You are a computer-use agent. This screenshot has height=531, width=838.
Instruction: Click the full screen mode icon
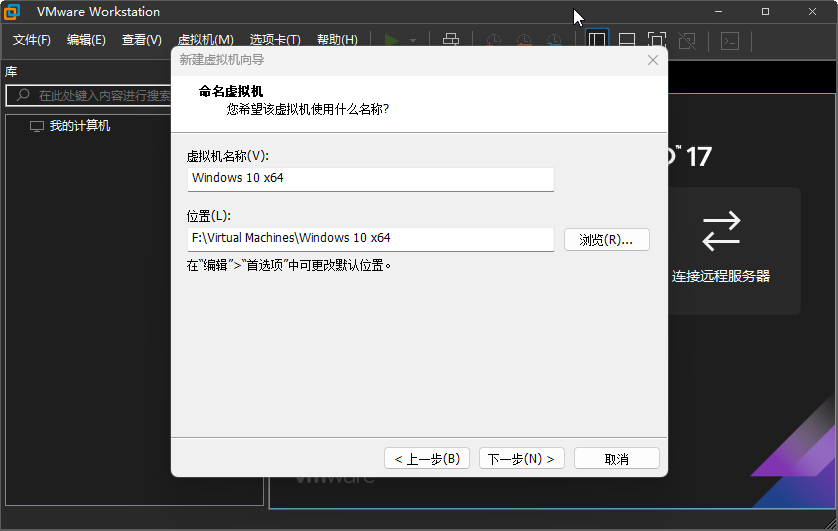pos(657,41)
